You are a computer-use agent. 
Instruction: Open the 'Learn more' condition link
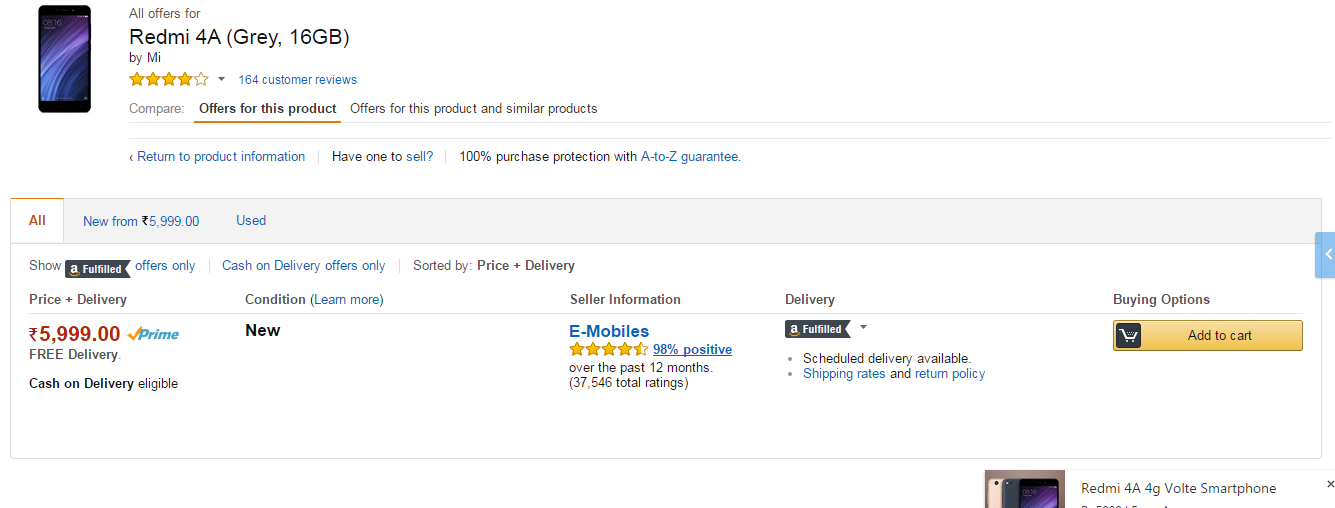tap(347, 299)
